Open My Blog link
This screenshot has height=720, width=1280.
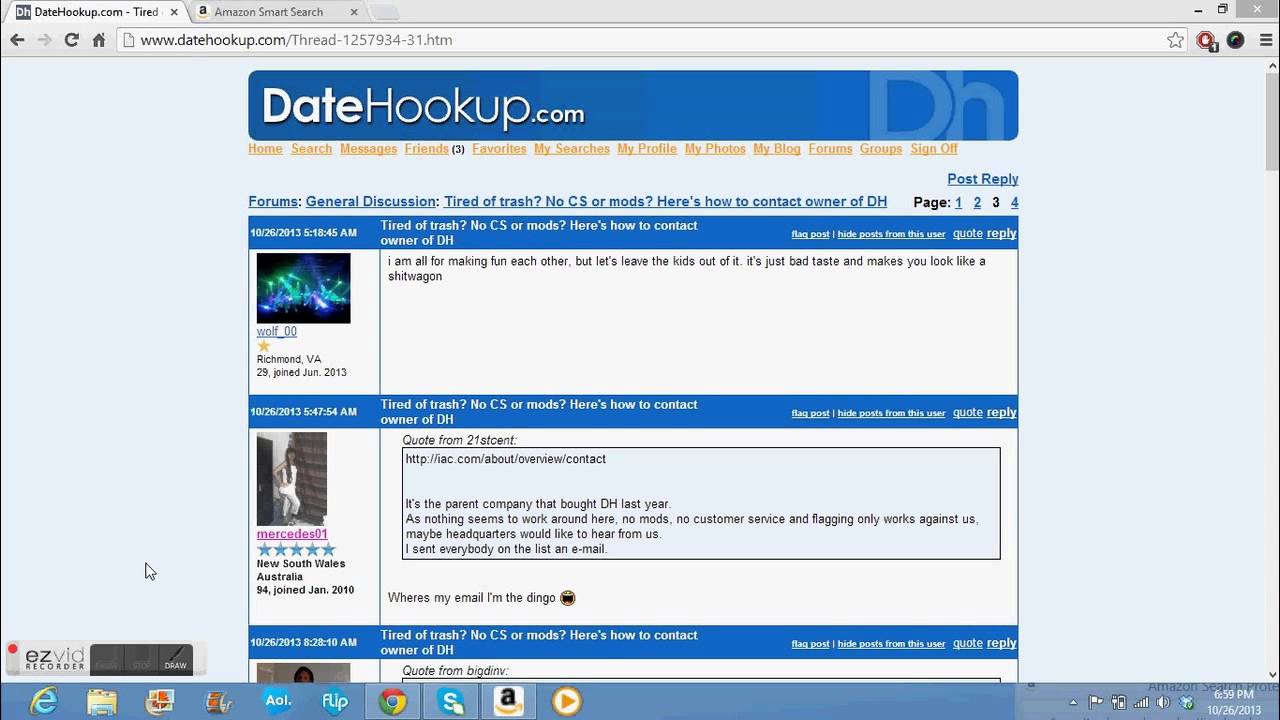[777, 148]
